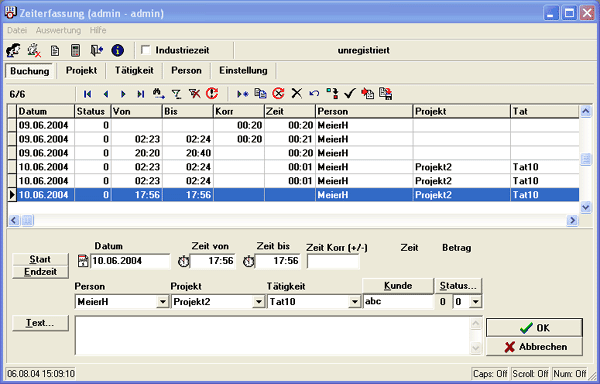
Task: Click the red refresh exclamation icon
Action: click(x=212, y=93)
